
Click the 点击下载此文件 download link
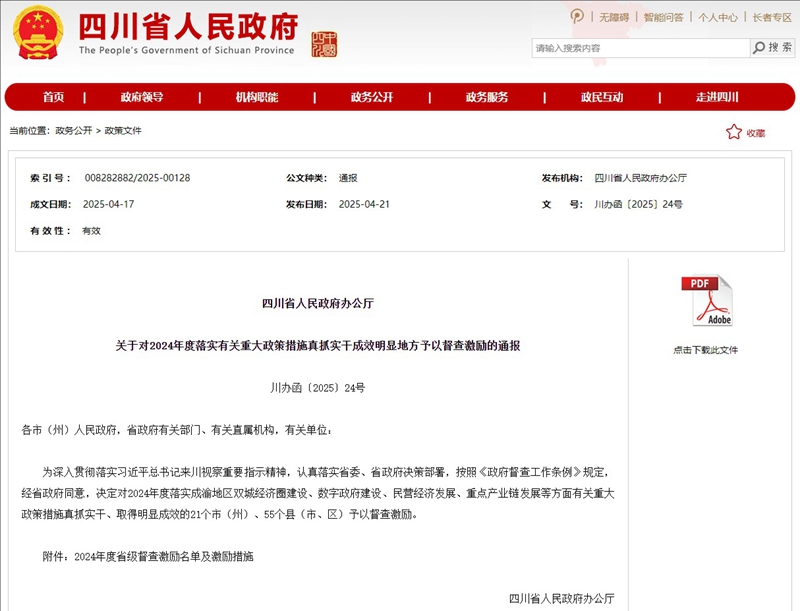click(x=705, y=350)
